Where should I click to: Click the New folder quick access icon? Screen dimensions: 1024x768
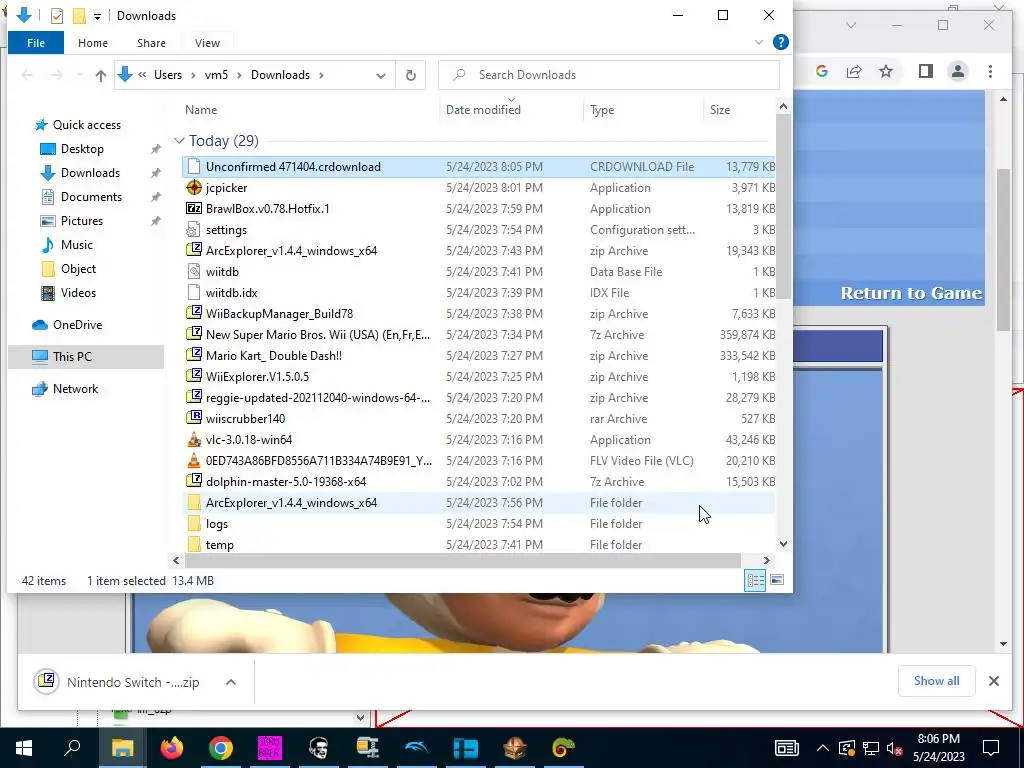pyautogui.click(x=79, y=16)
